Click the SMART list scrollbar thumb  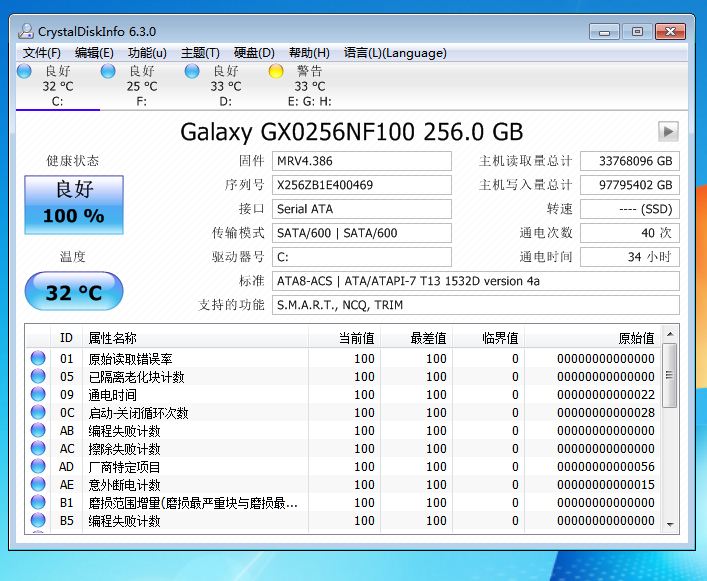(x=670, y=375)
